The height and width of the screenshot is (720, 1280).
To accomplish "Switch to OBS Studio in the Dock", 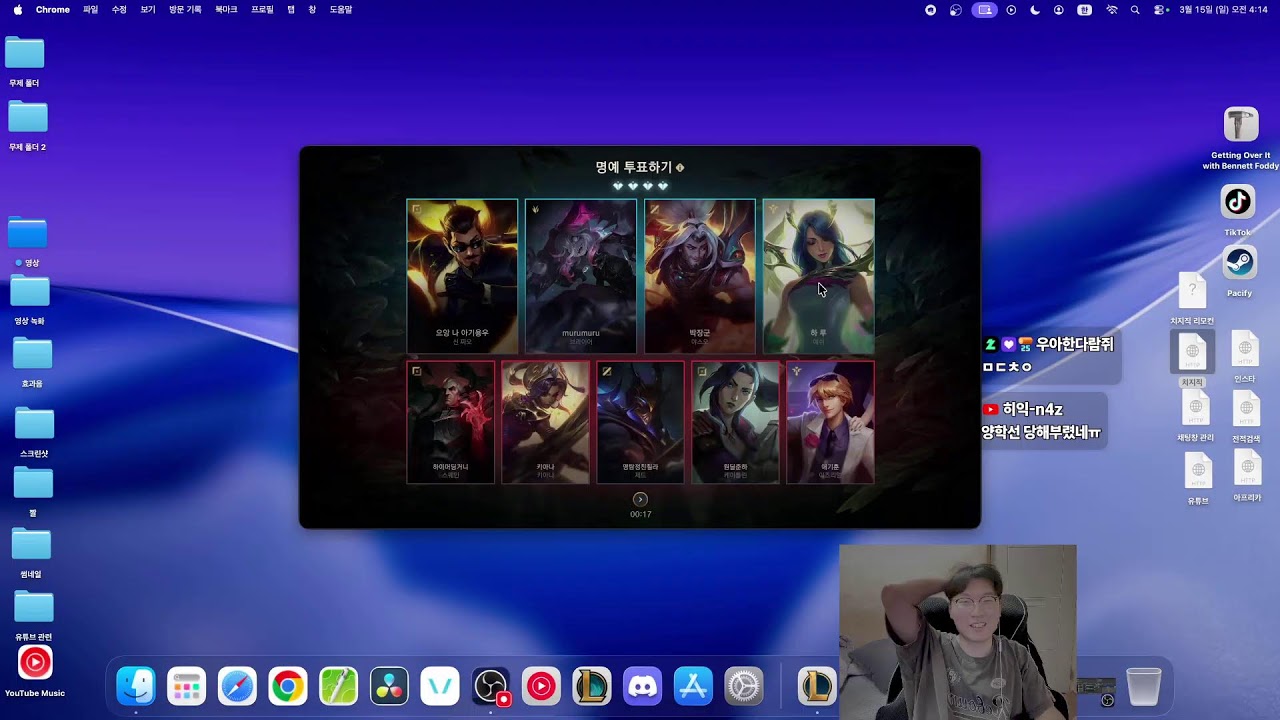I will (x=491, y=686).
